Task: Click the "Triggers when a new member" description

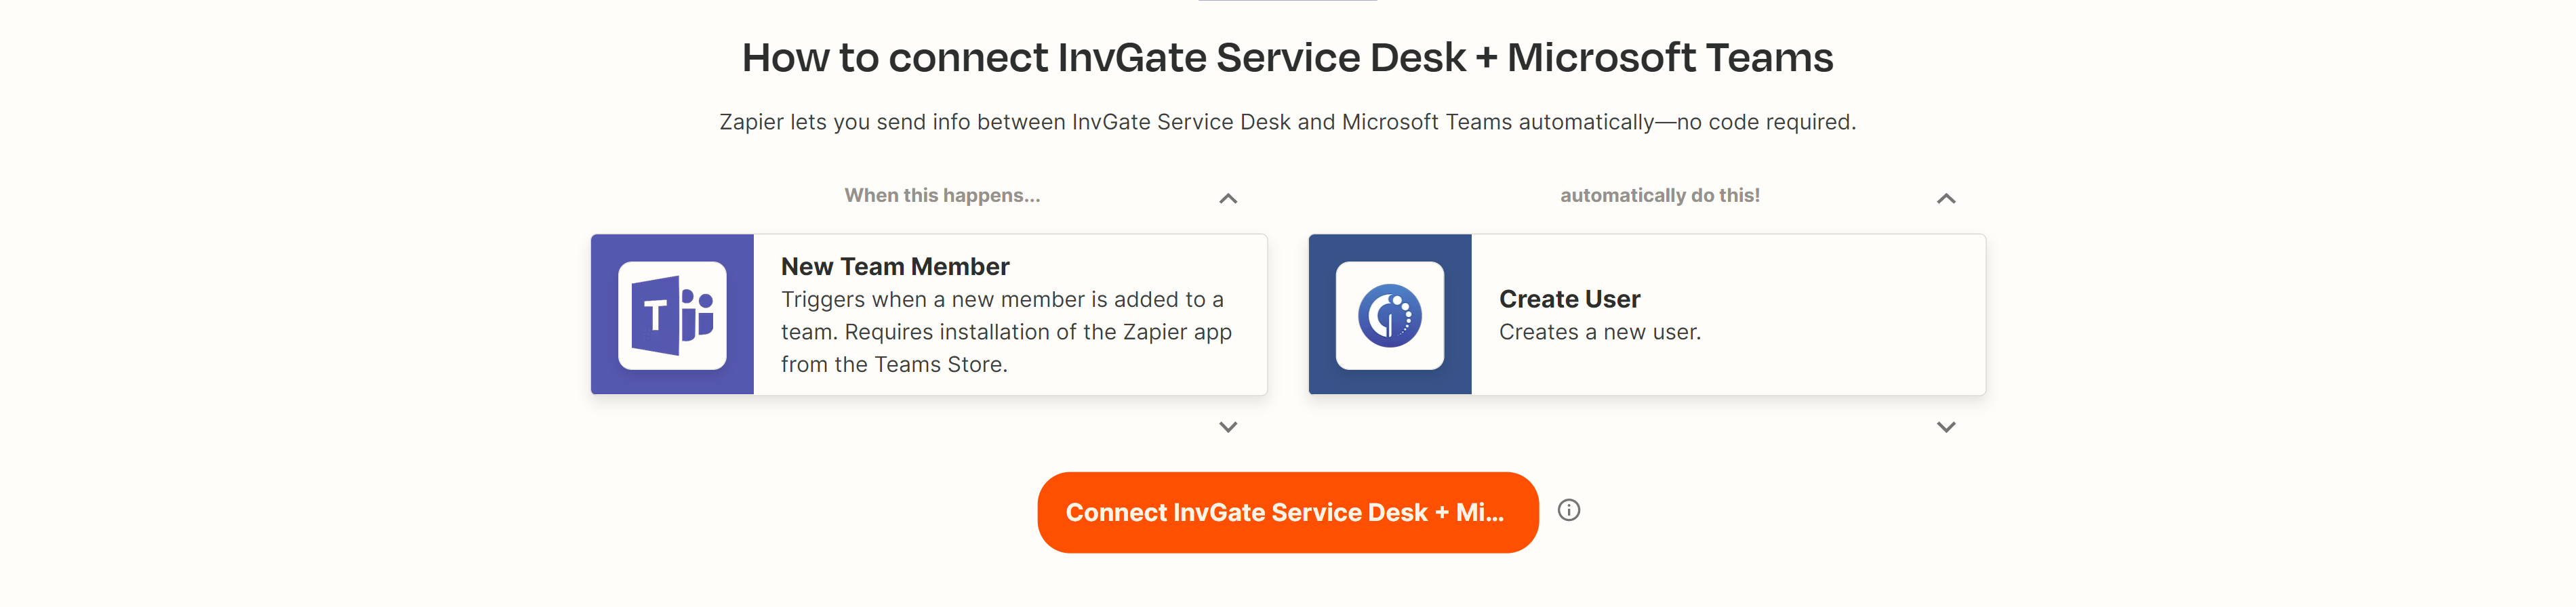Action: [1006, 332]
